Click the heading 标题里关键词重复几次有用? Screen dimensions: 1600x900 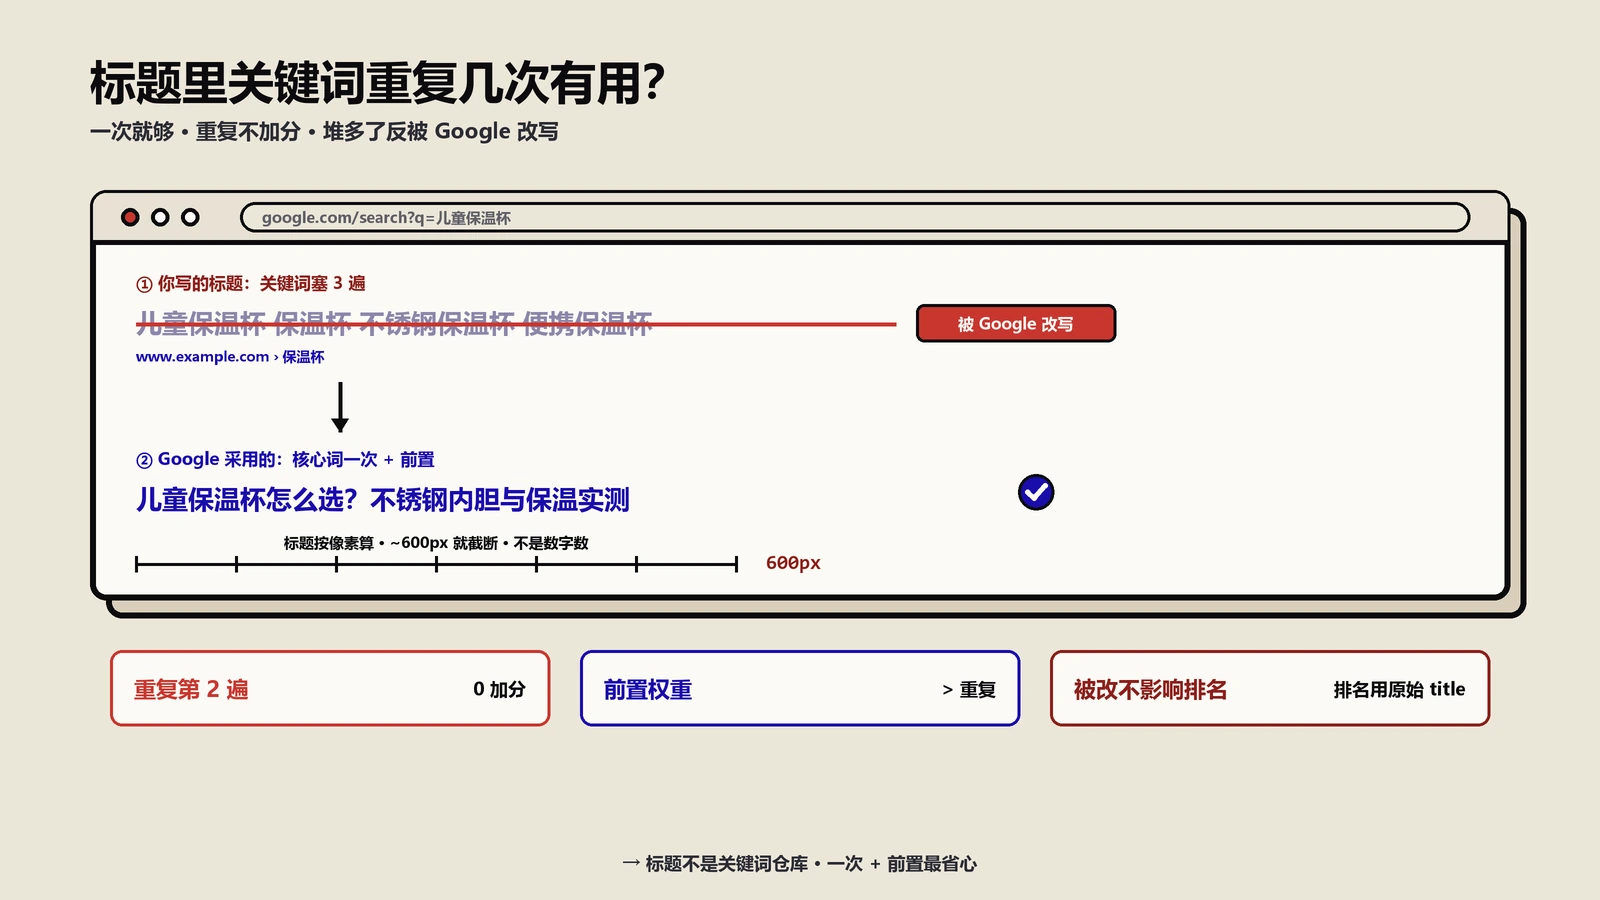(377, 83)
